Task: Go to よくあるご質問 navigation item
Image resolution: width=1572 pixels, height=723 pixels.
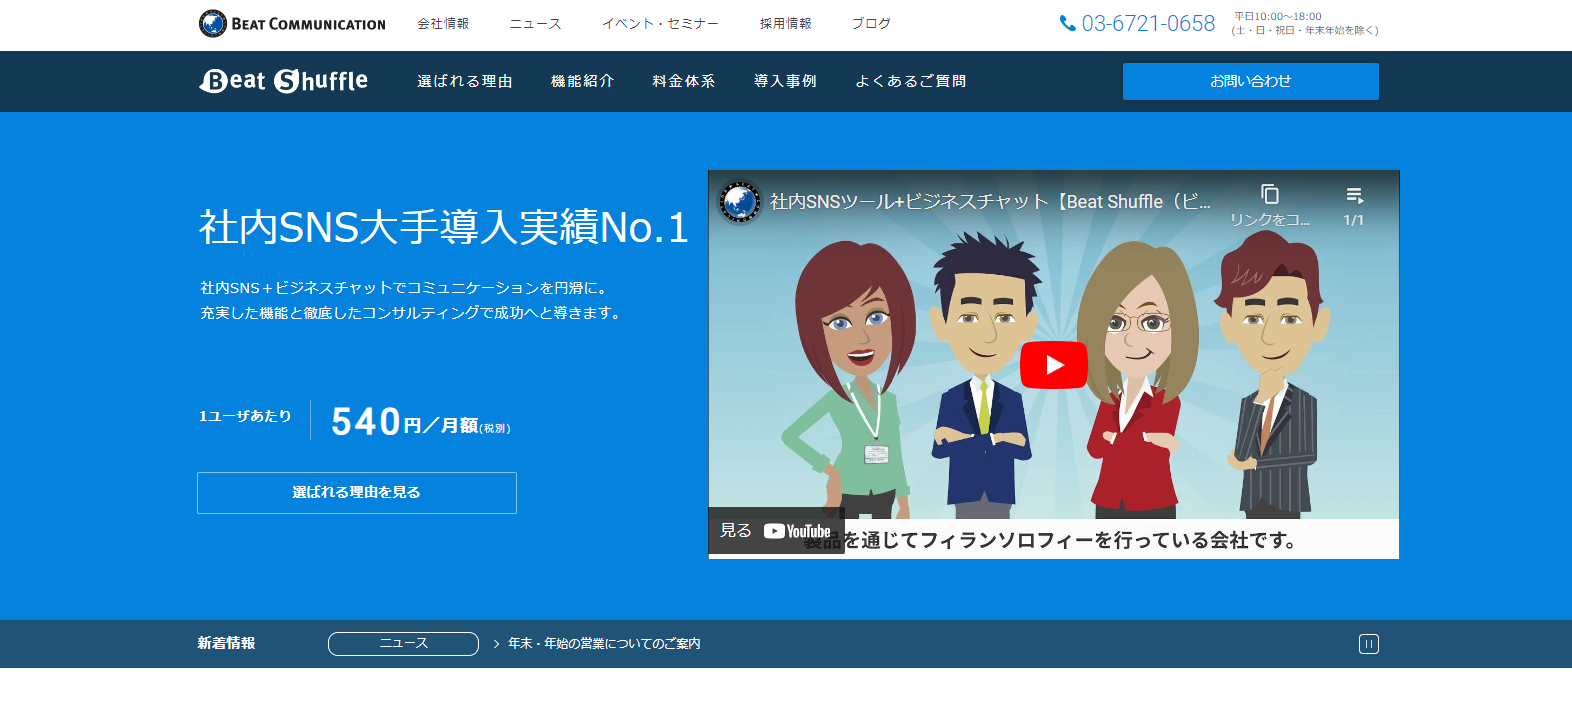Action: click(x=911, y=81)
